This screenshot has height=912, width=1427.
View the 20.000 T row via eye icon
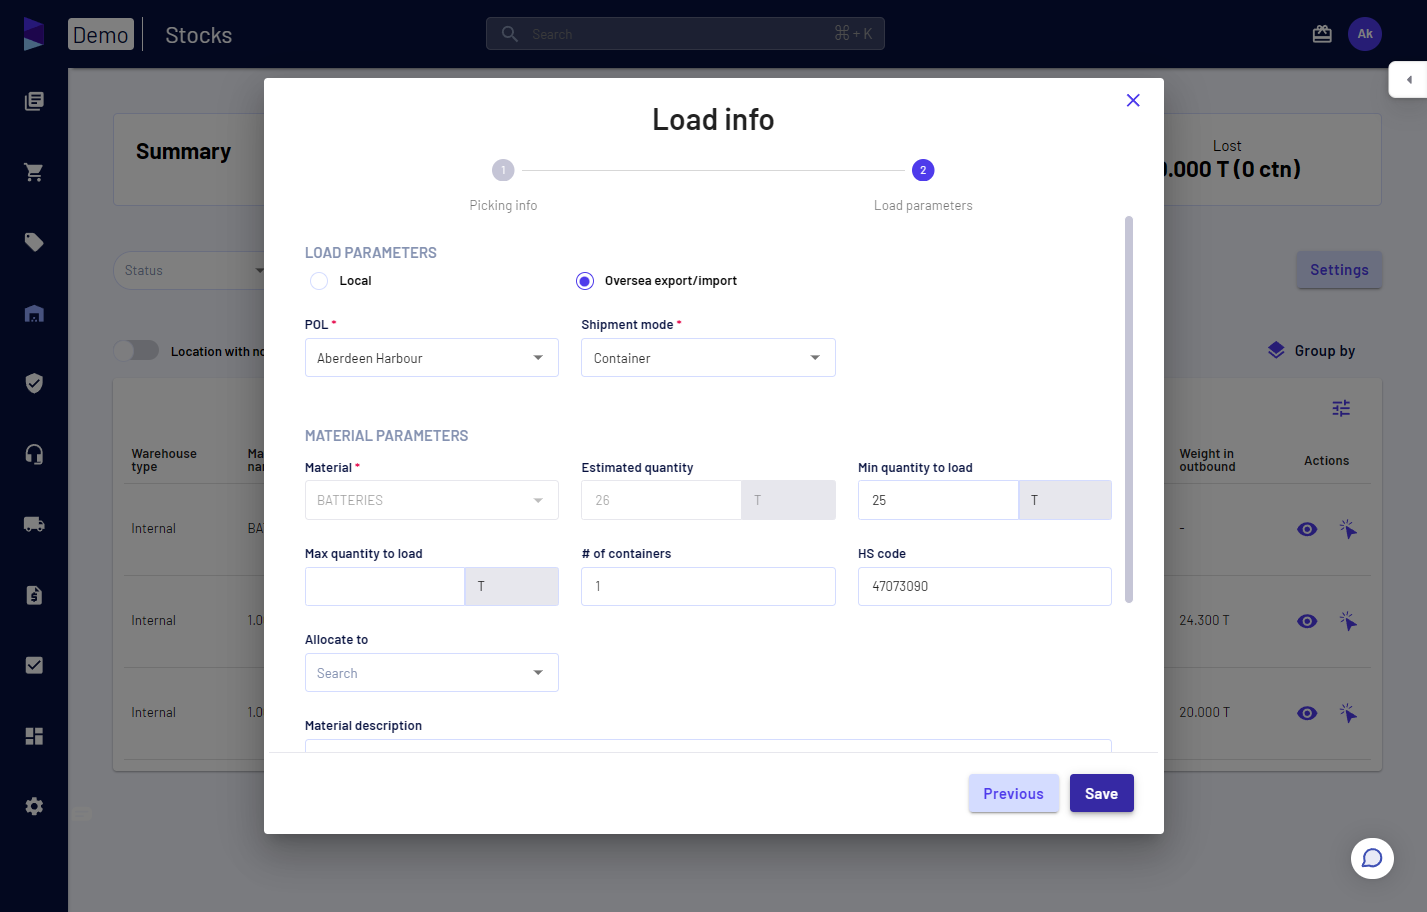tap(1307, 713)
